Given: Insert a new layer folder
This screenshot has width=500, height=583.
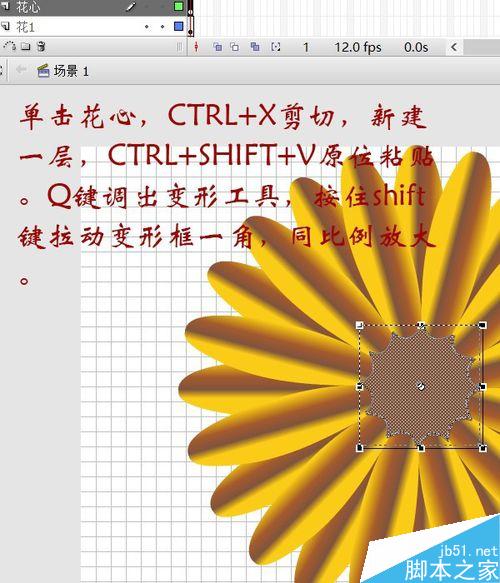Looking at the screenshot, I should (25, 46).
